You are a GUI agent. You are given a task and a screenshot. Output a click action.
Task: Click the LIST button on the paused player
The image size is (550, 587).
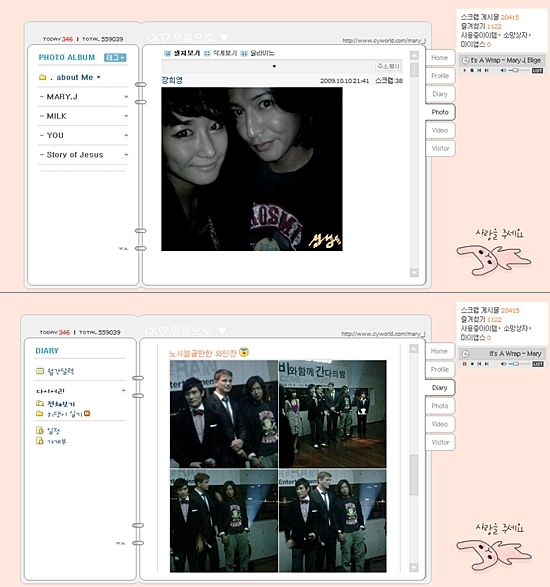537,70
